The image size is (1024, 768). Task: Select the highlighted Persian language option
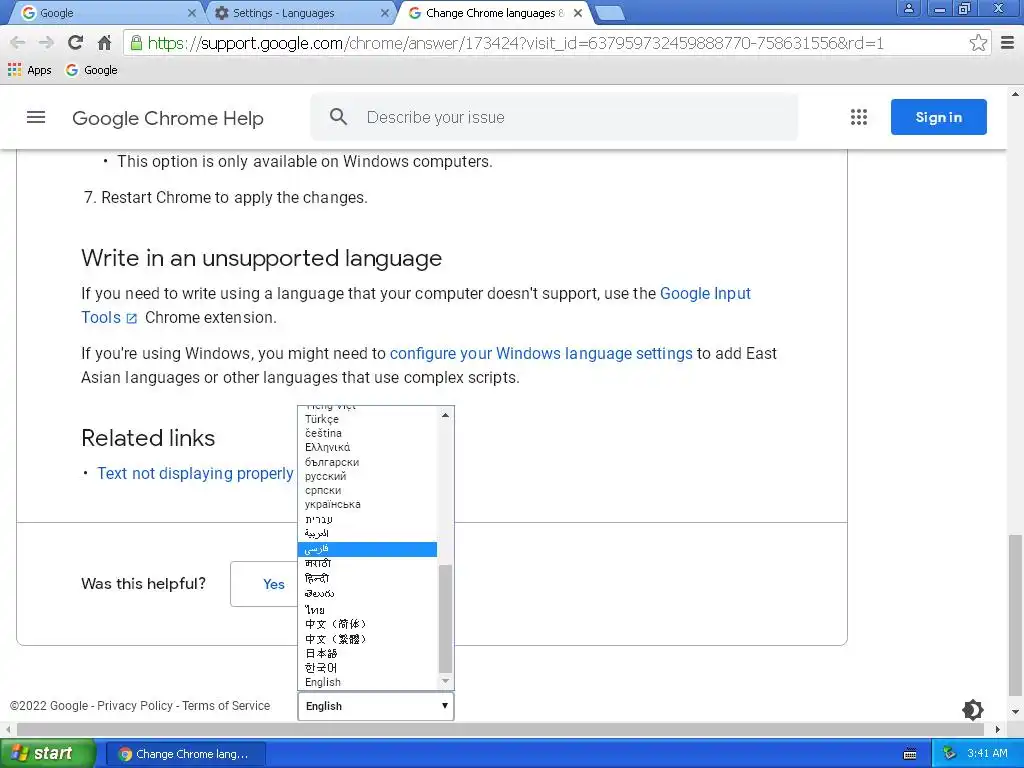[x=367, y=549]
